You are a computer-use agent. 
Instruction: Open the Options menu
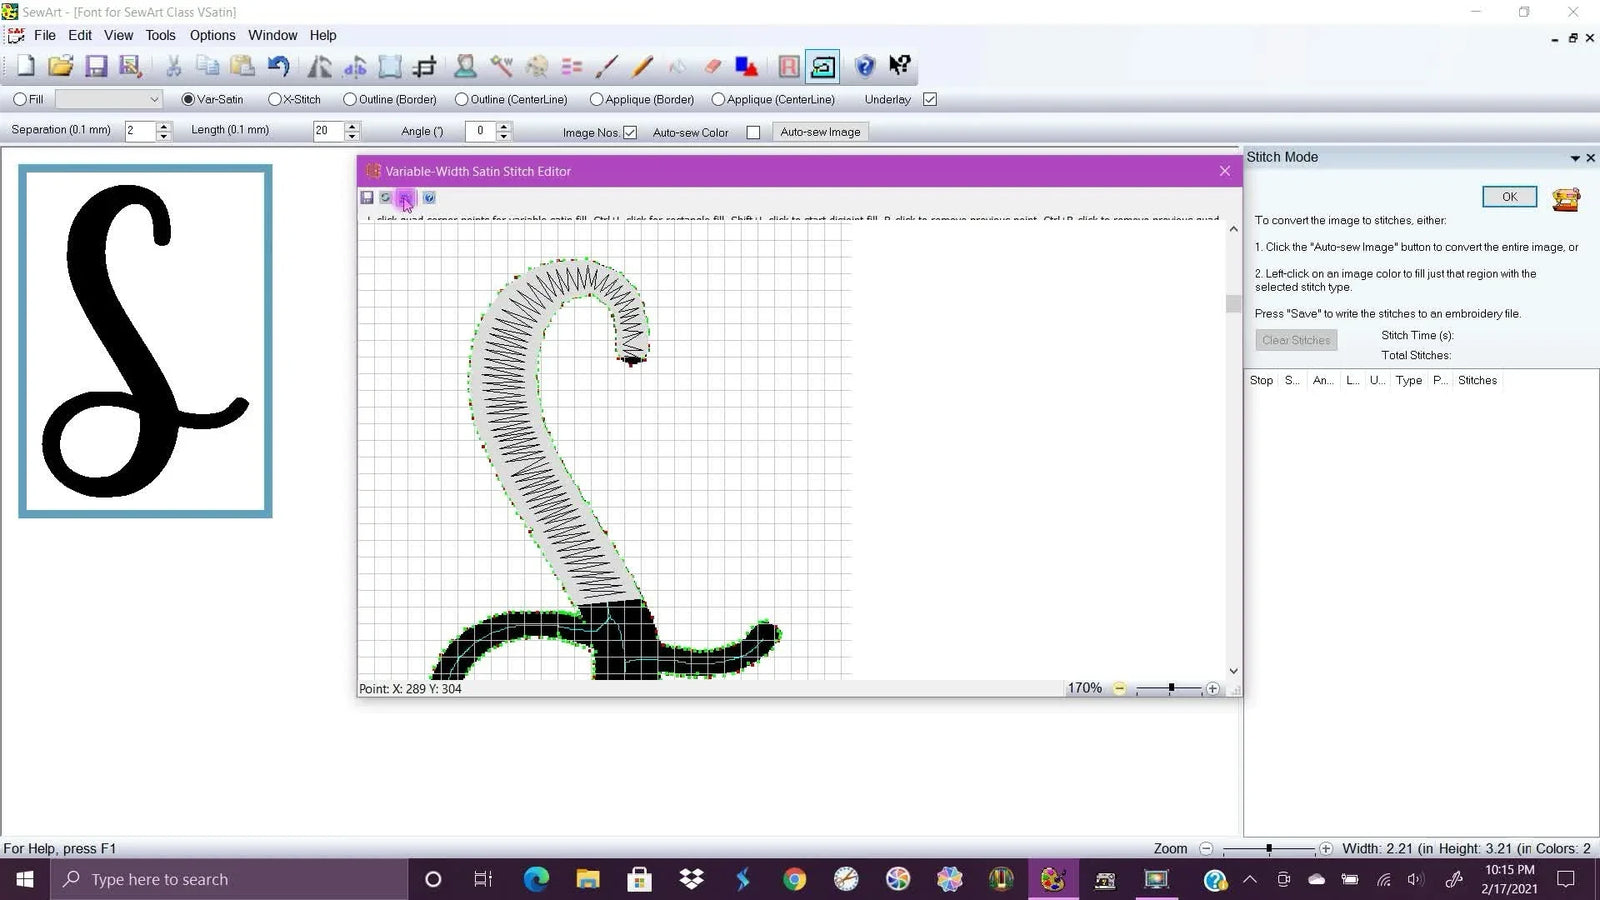pyautogui.click(x=212, y=35)
